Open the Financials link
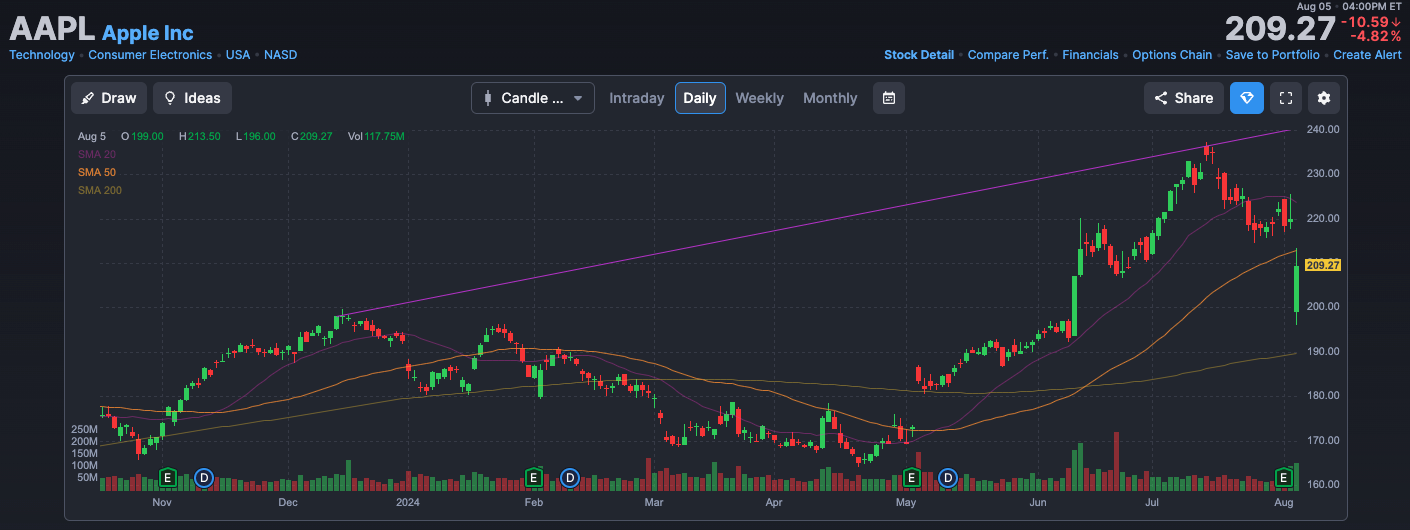 [x=1090, y=55]
